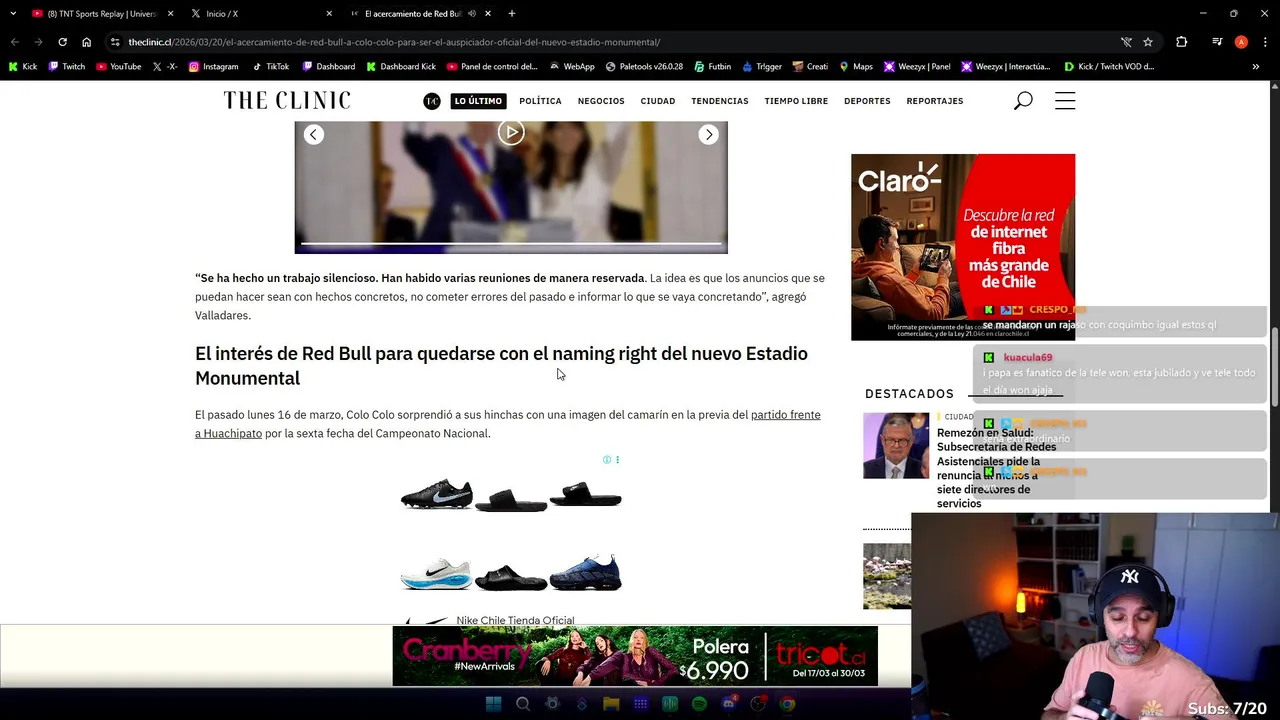
Task: Close the TNT Sports Replay tab
Action: (170, 14)
